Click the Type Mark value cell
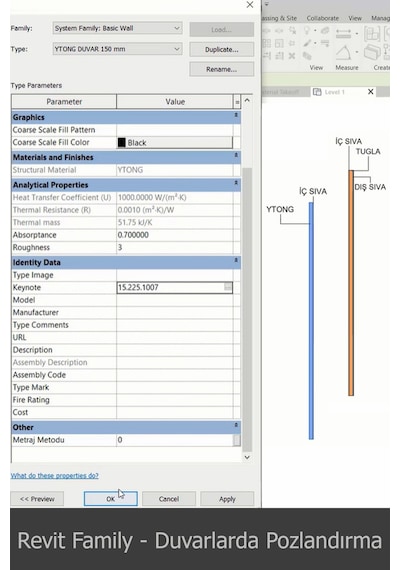 tap(175, 387)
